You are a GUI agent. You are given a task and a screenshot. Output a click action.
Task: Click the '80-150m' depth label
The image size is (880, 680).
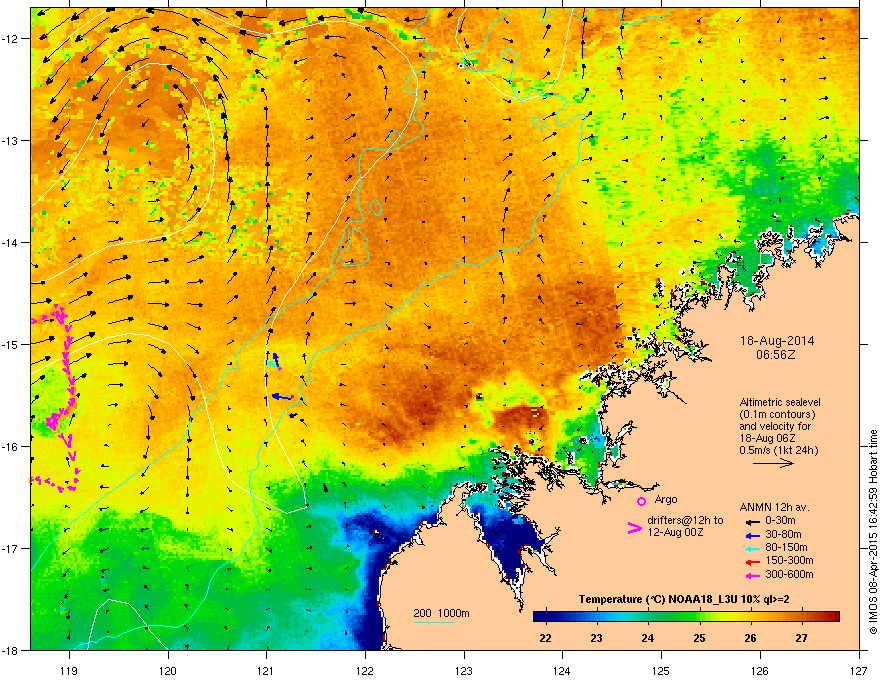coord(786,548)
